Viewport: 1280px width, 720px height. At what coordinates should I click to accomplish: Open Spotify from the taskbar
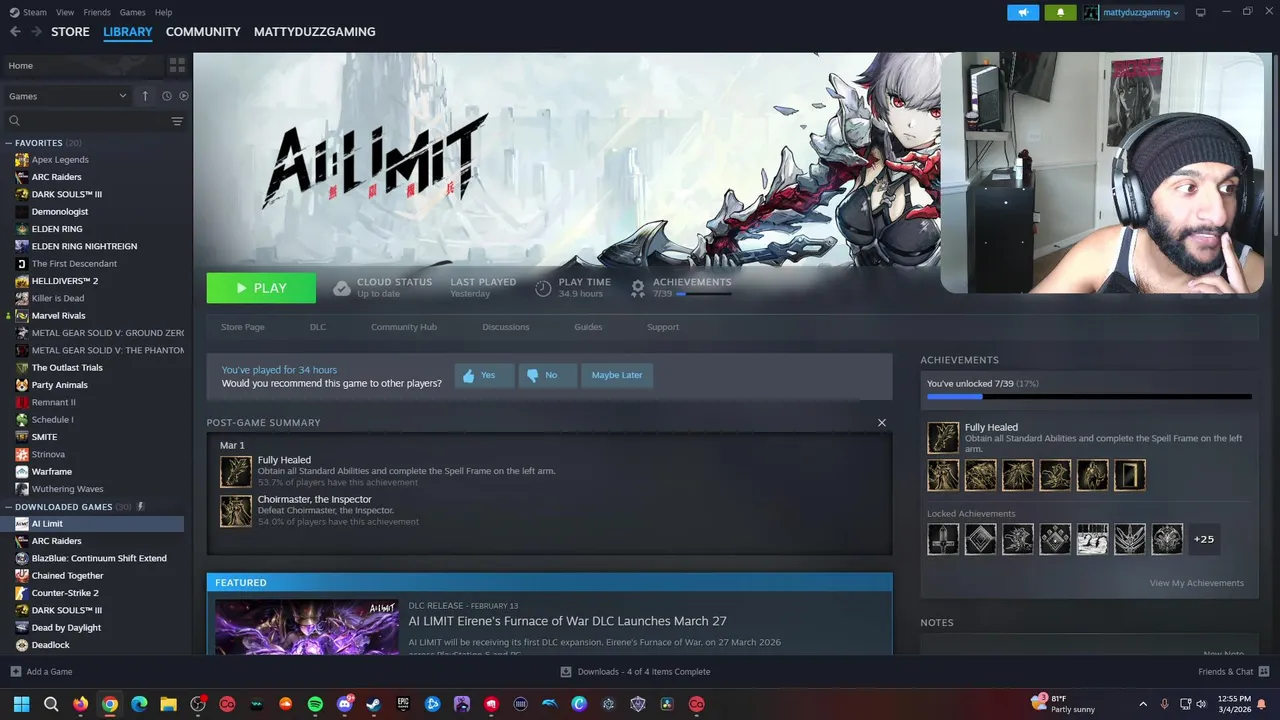point(315,704)
